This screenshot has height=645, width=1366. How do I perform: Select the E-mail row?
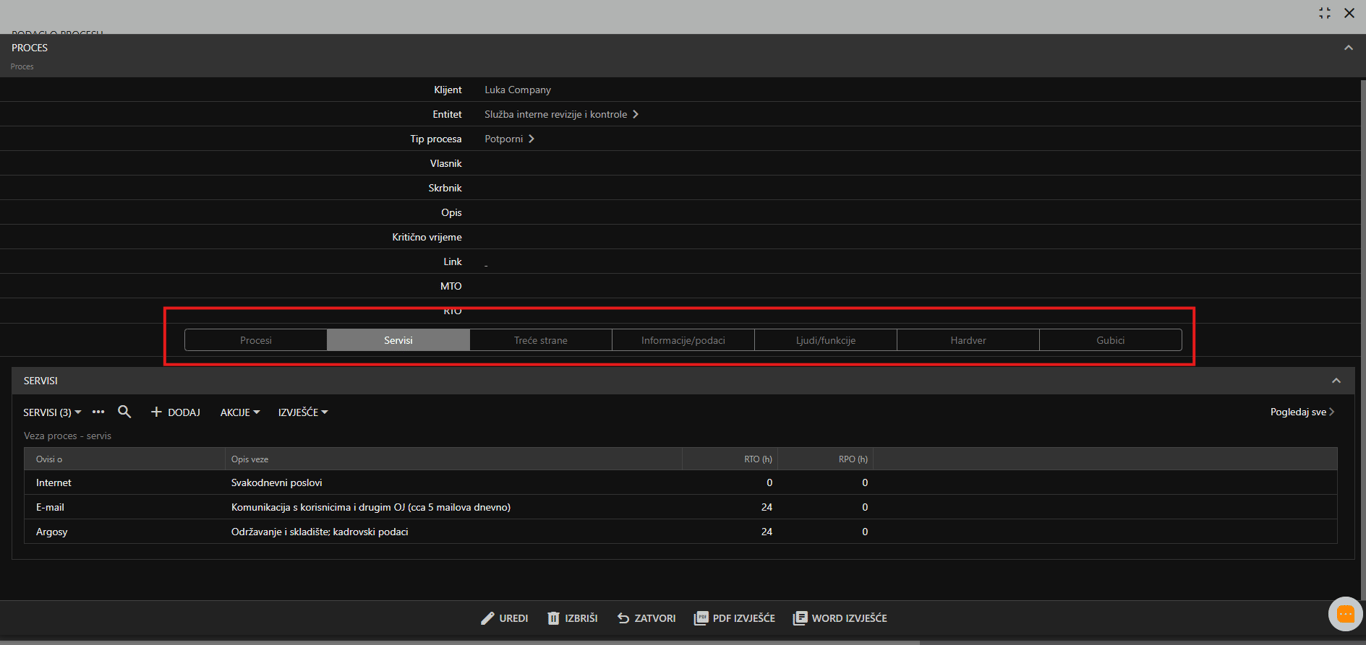(x=681, y=507)
